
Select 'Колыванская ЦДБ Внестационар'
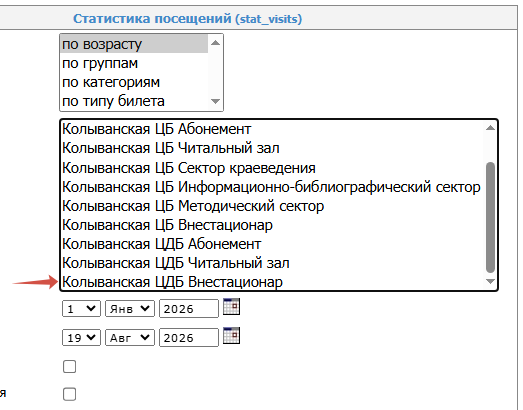point(272,282)
